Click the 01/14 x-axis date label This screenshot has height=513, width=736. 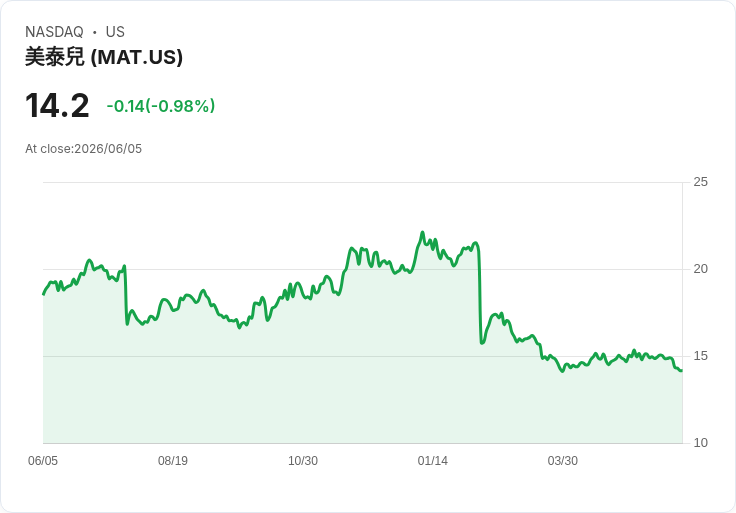tap(432, 460)
